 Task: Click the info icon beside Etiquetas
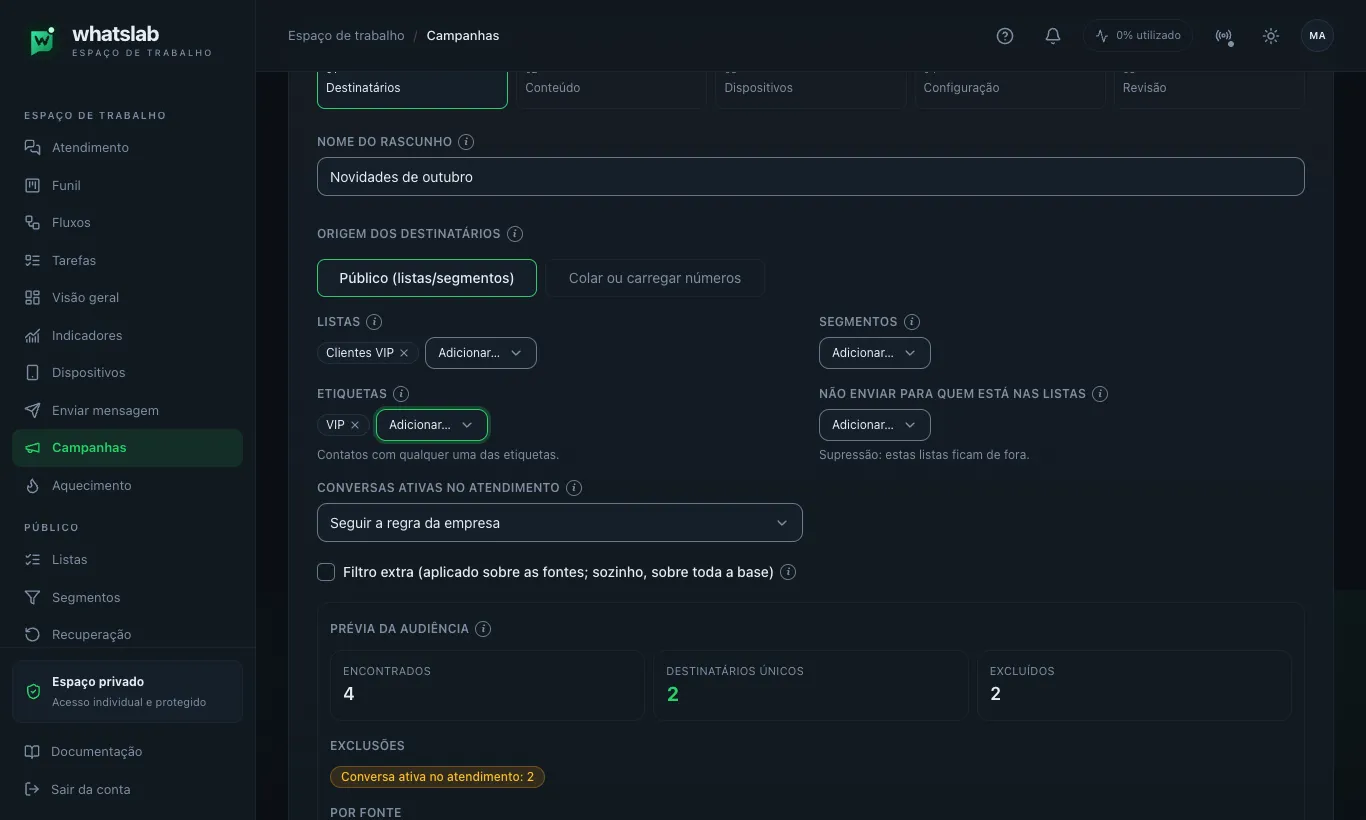401,394
